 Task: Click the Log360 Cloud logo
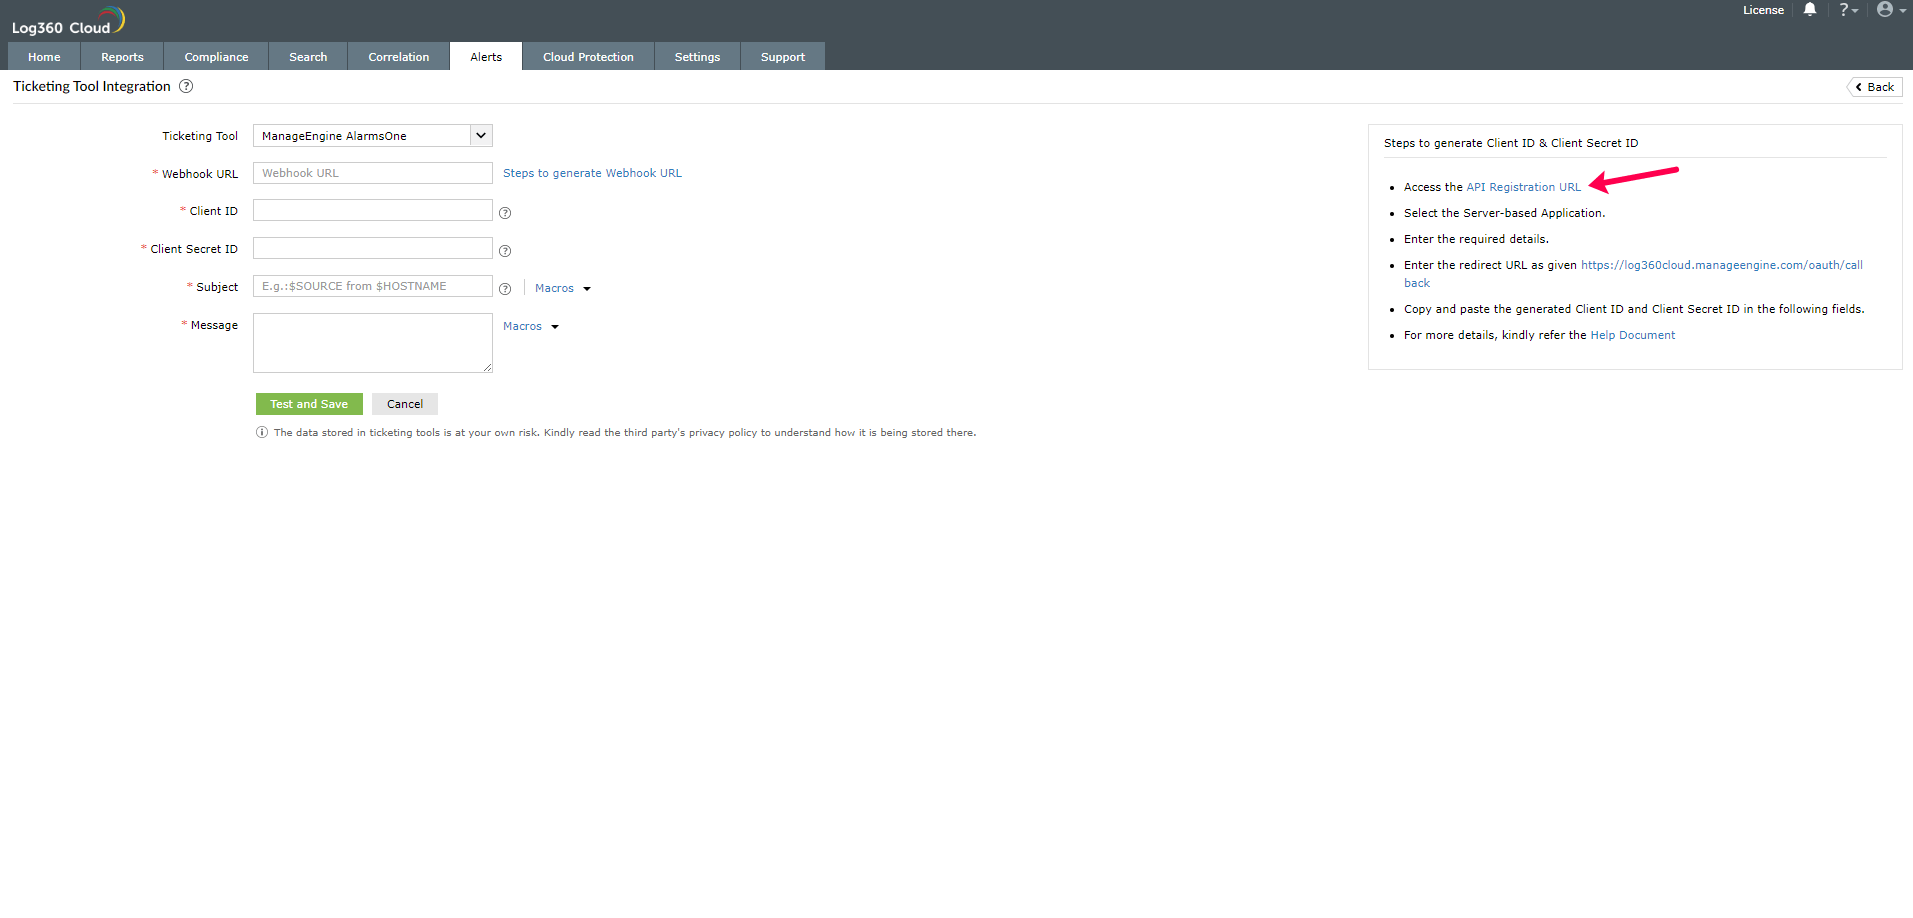pos(68,21)
